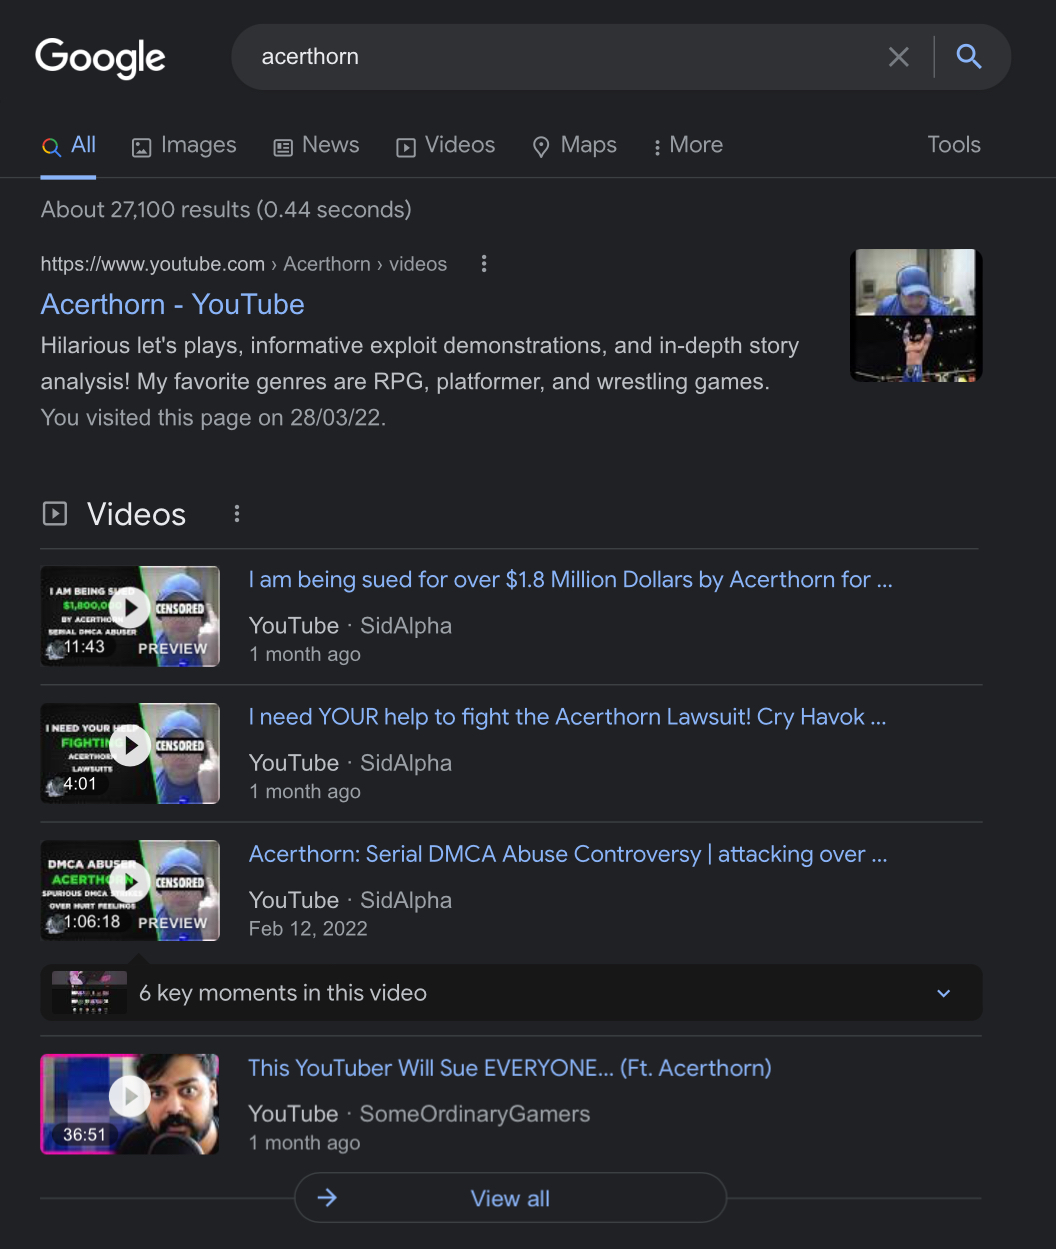Click the Google logo

[100, 58]
